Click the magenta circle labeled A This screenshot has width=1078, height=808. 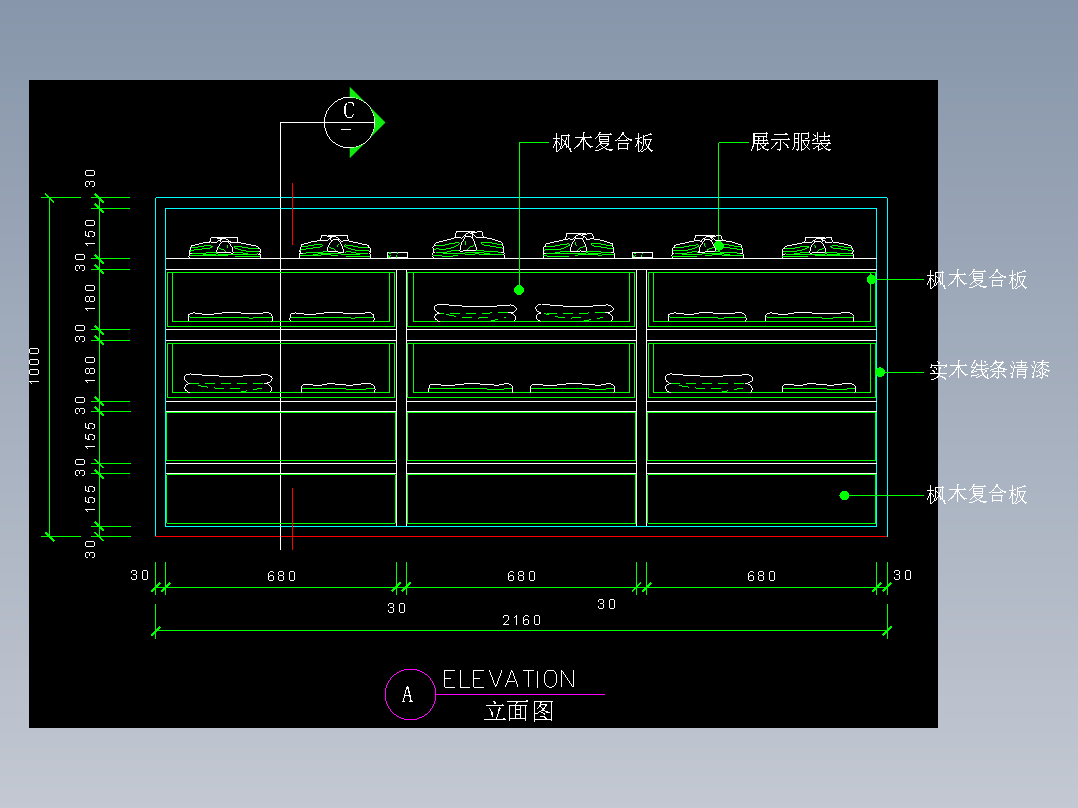coord(410,695)
